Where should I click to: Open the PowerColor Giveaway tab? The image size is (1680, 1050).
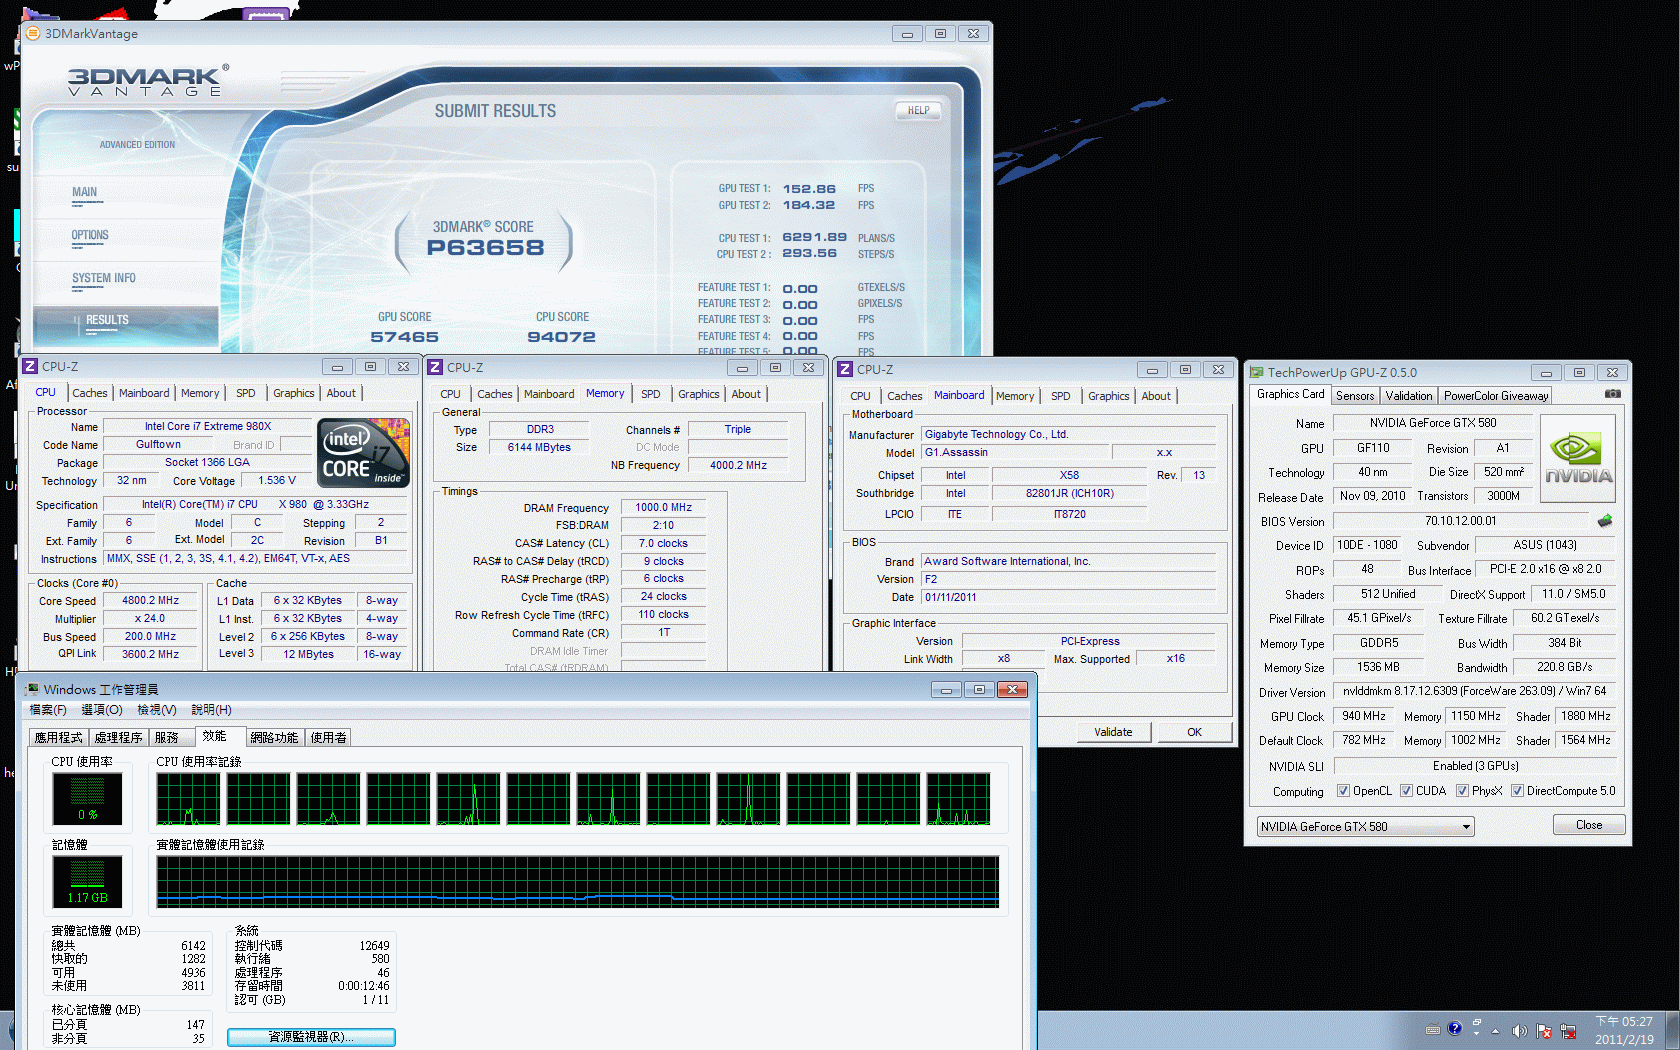(x=1496, y=396)
